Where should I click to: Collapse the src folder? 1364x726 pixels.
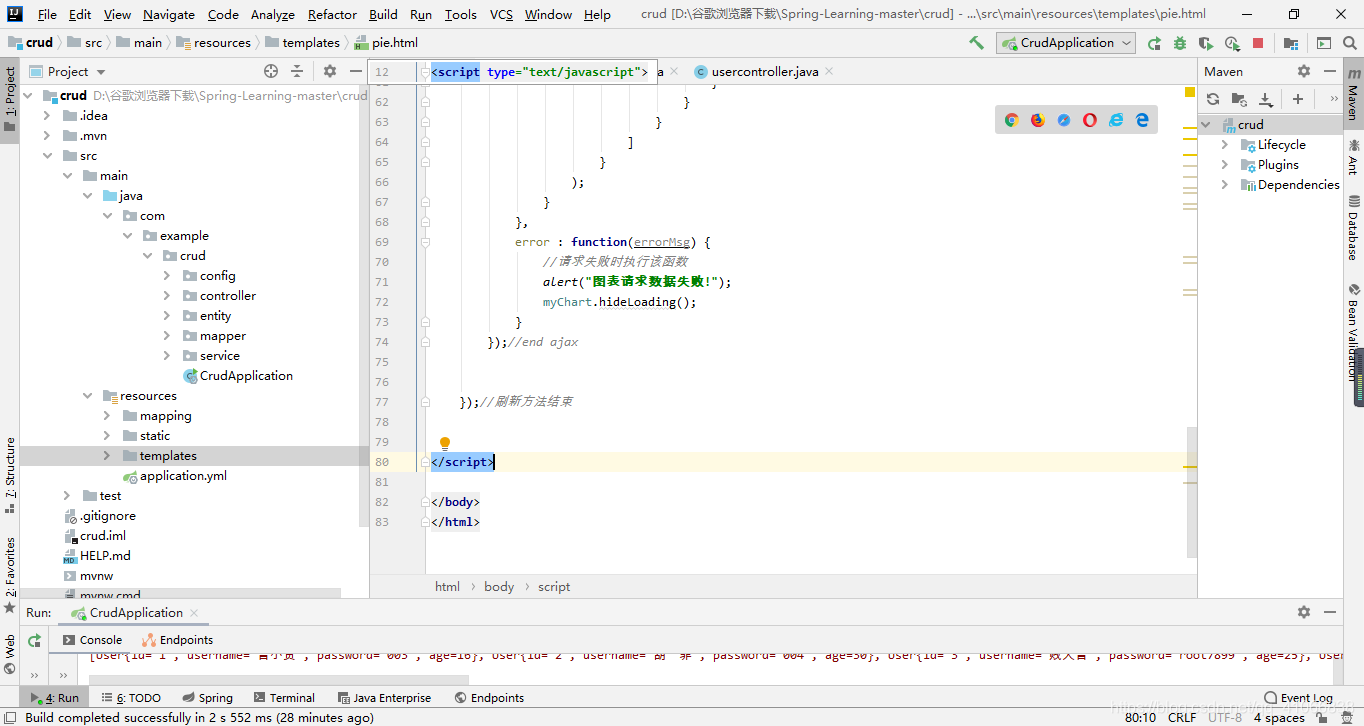click(46, 156)
